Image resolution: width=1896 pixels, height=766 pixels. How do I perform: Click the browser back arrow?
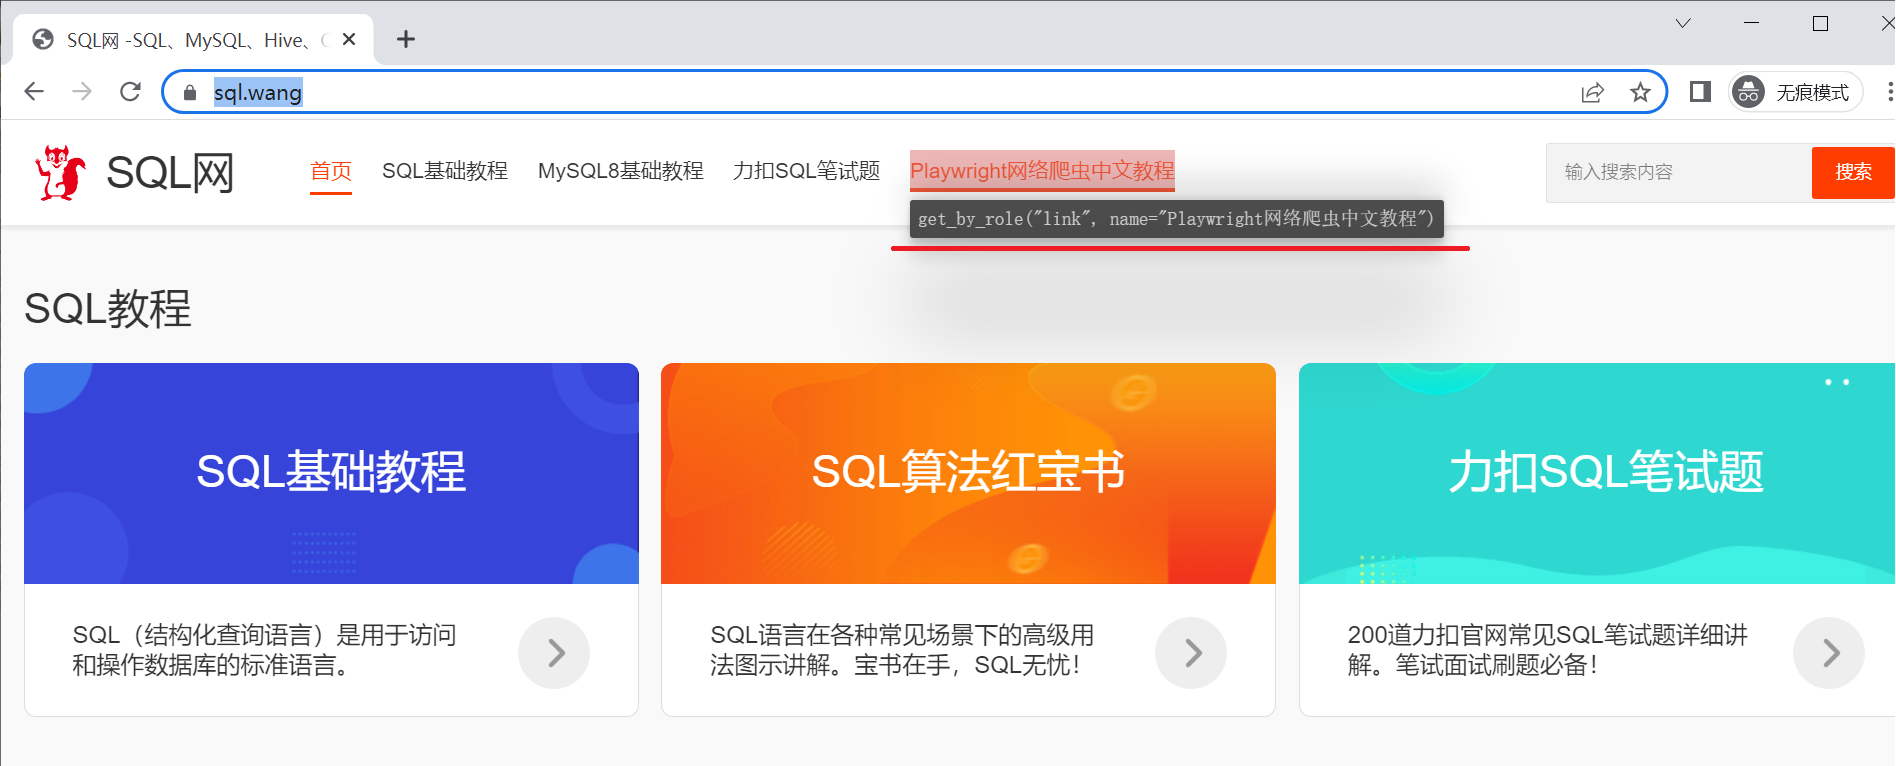[34, 92]
